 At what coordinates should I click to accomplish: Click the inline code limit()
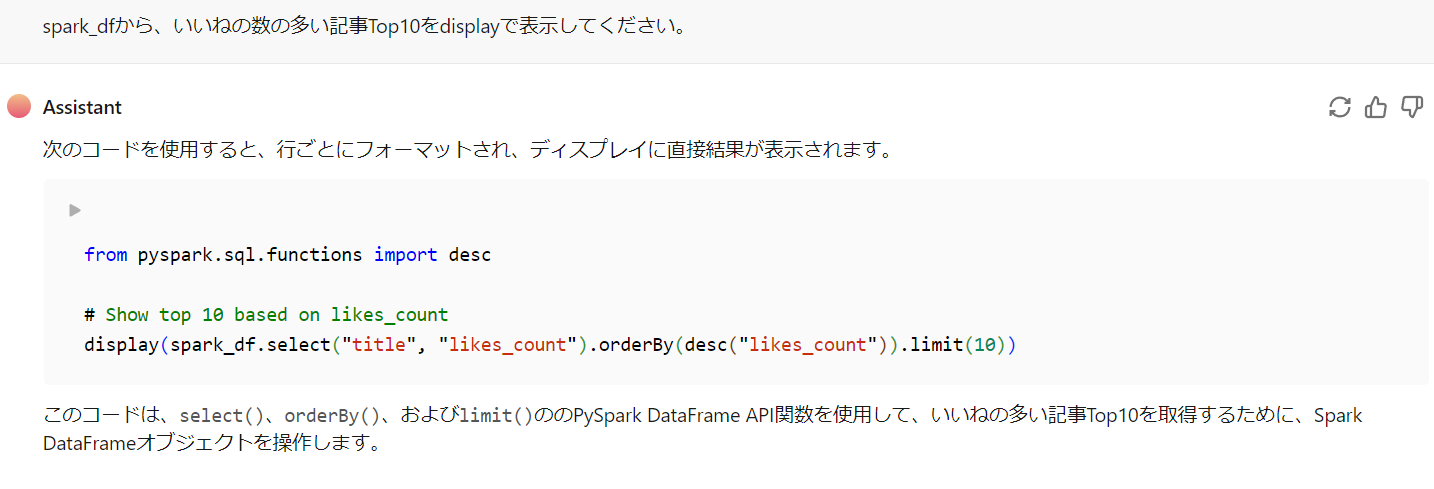pos(496,416)
